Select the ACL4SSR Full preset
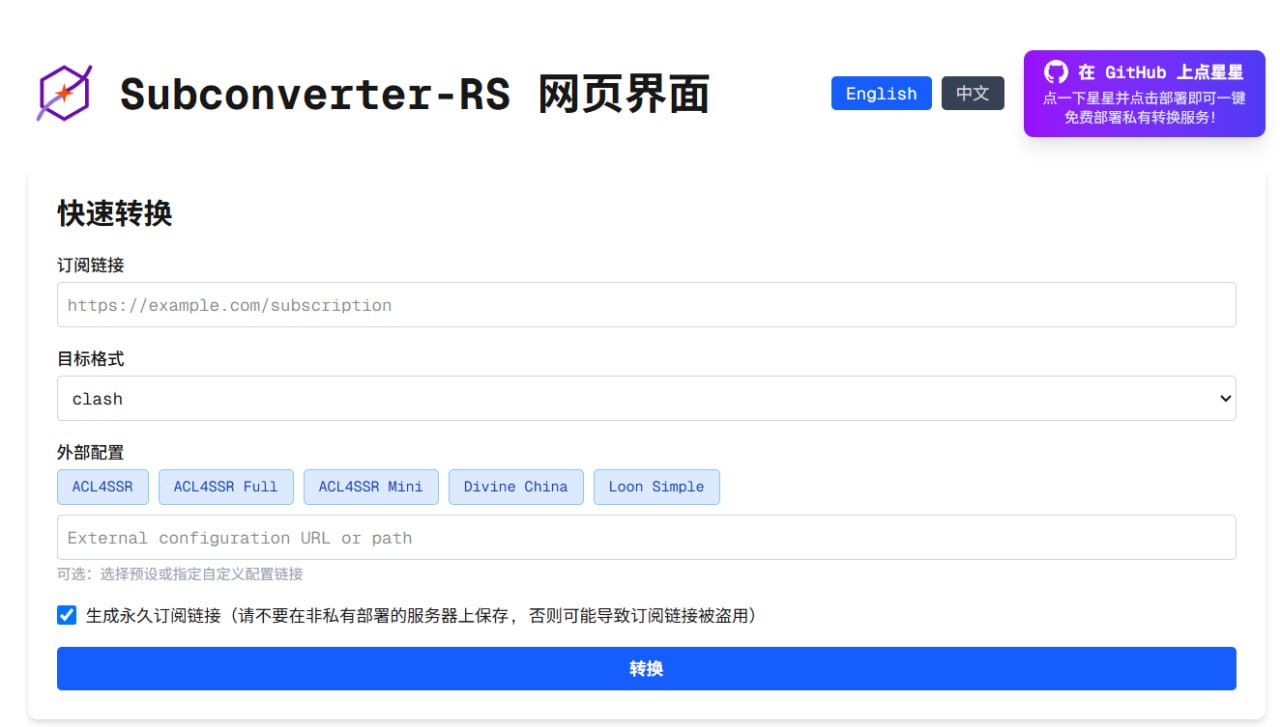This screenshot has height=727, width=1280. (226, 487)
